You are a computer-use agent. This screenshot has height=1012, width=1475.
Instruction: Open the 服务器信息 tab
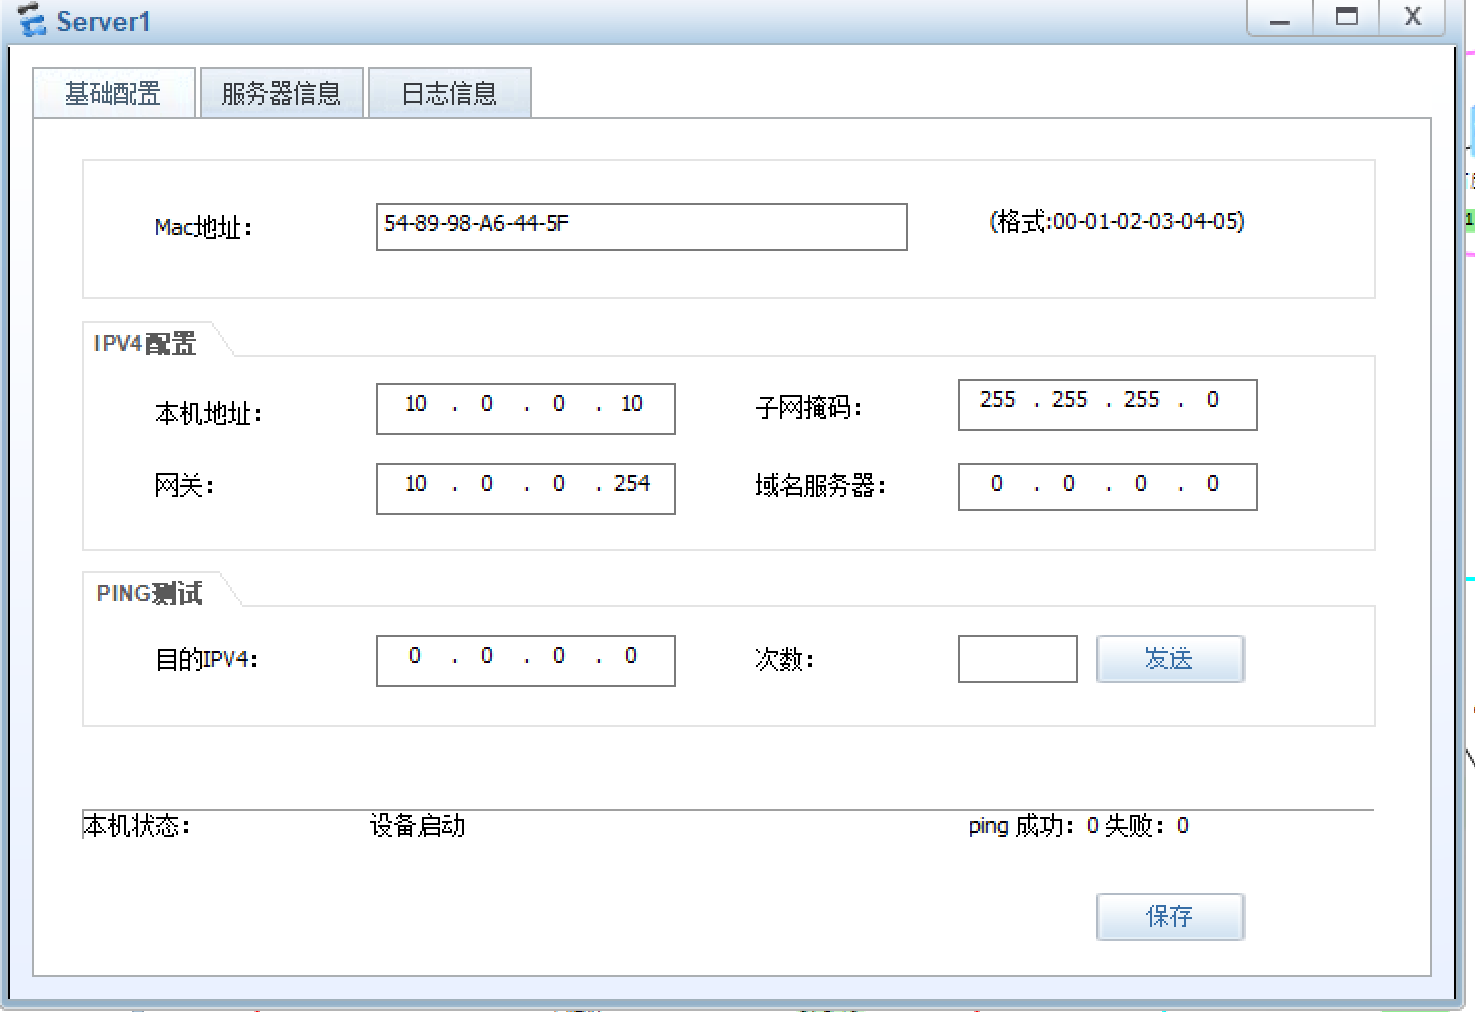[x=282, y=93]
